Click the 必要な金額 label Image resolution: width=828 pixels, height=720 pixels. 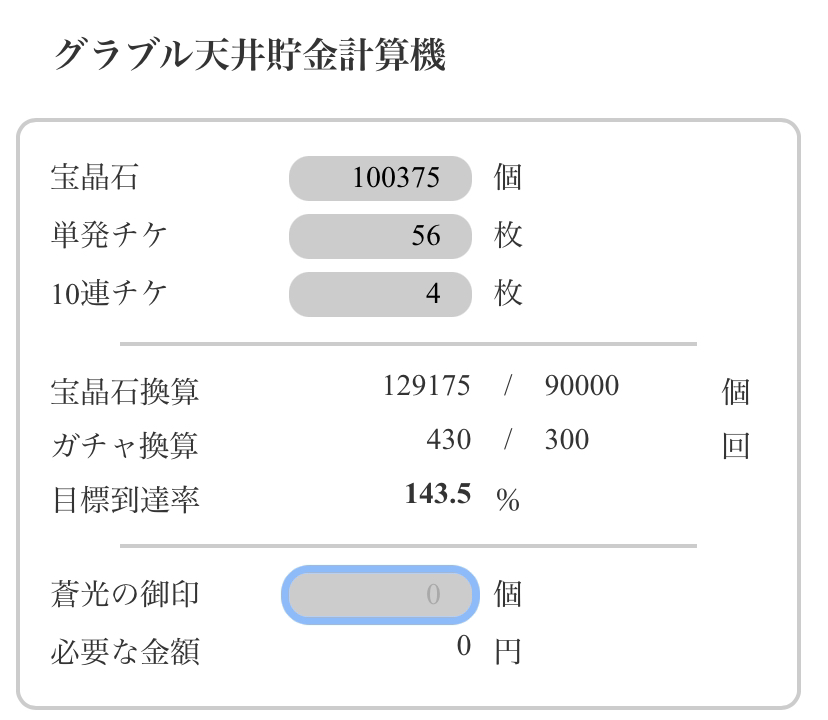[125, 652]
